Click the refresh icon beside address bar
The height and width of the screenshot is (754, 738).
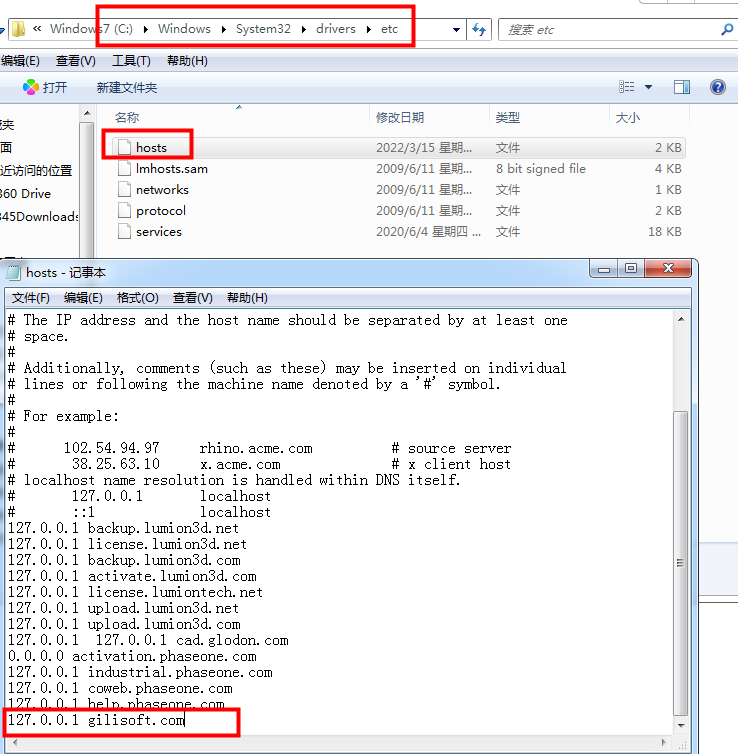[479, 29]
